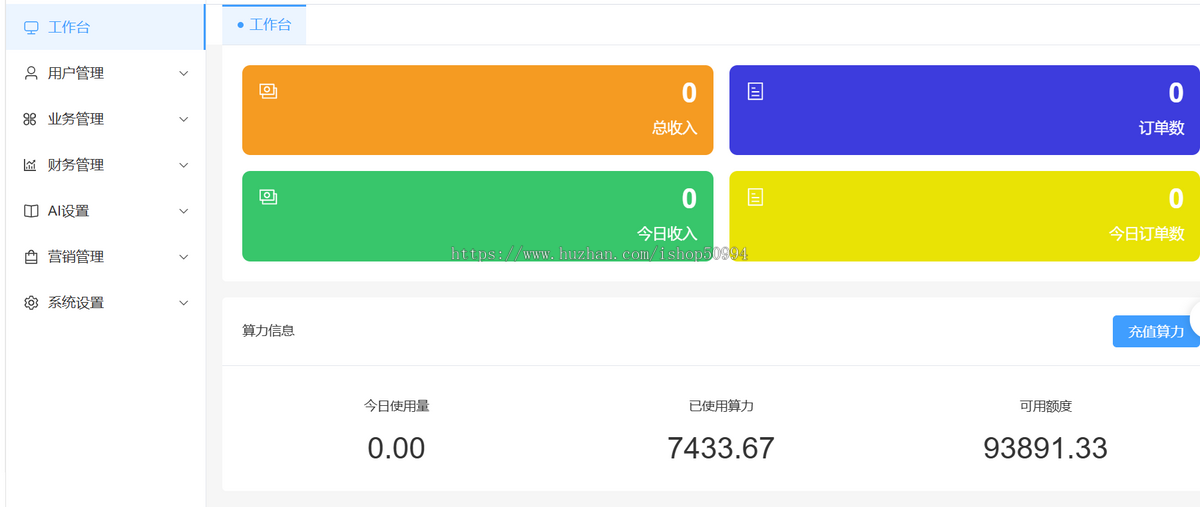Click the money icon on 总收入 card

tap(268, 91)
